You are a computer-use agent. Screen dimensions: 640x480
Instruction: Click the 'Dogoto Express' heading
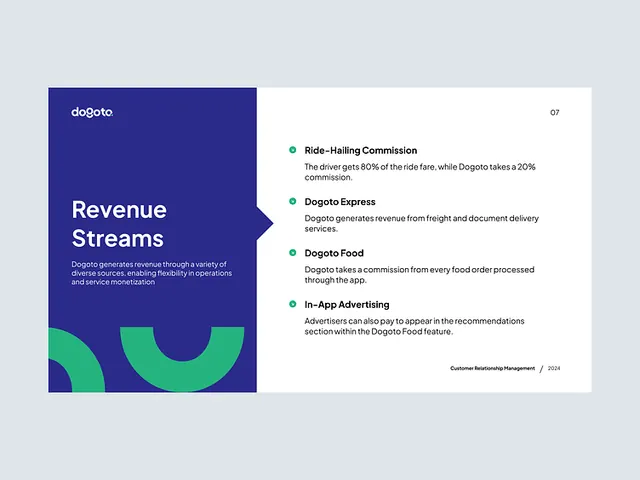(x=340, y=202)
